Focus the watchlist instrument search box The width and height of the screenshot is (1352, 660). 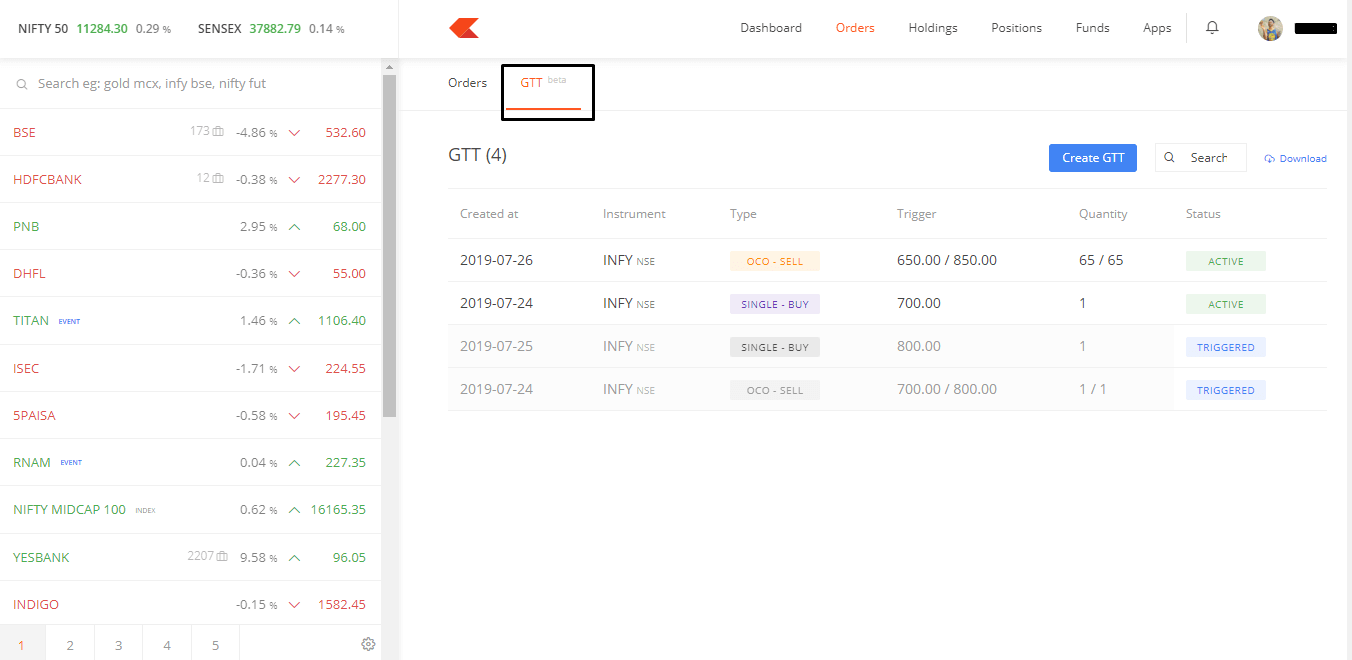coord(190,84)
